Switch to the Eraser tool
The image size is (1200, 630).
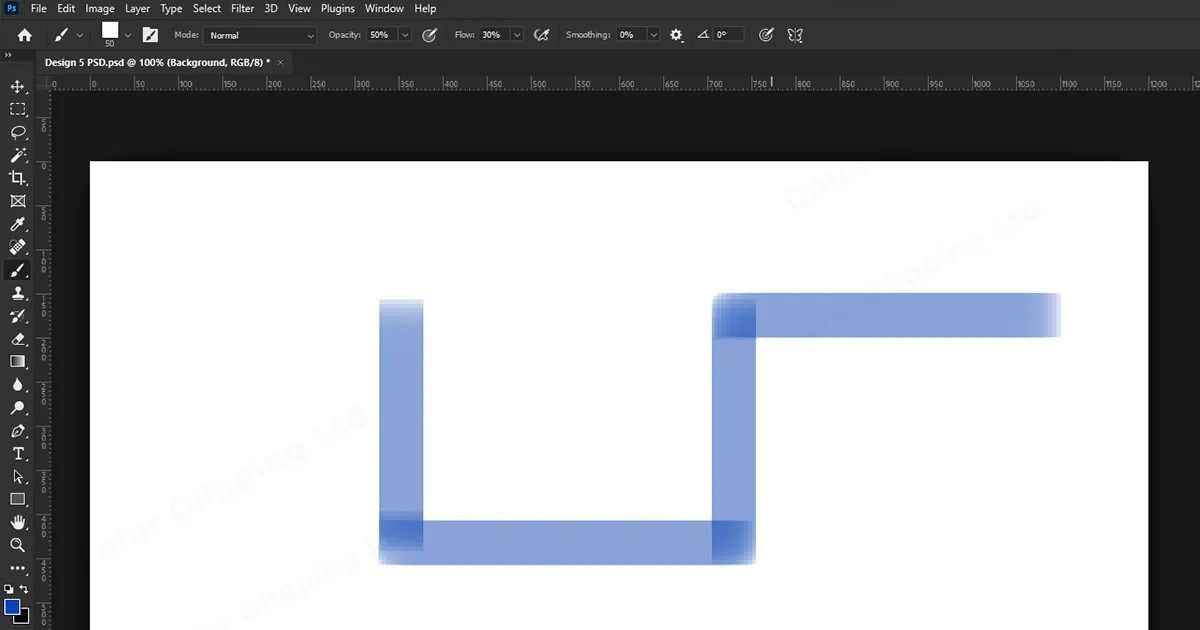[x=17, y=339]
